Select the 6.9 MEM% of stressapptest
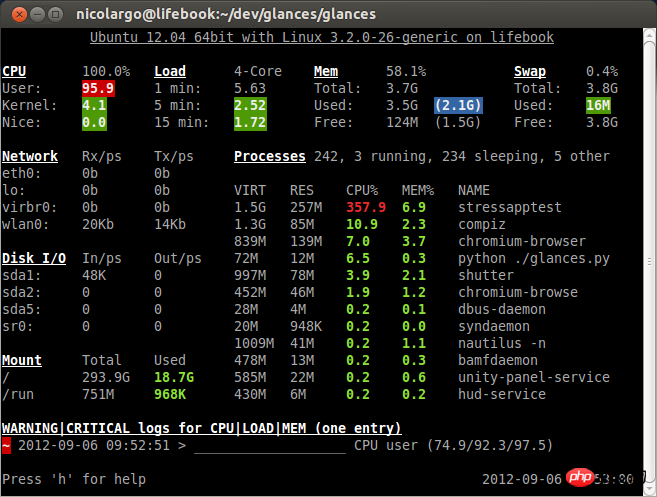 pyautogui.click(x=414, y=207)
